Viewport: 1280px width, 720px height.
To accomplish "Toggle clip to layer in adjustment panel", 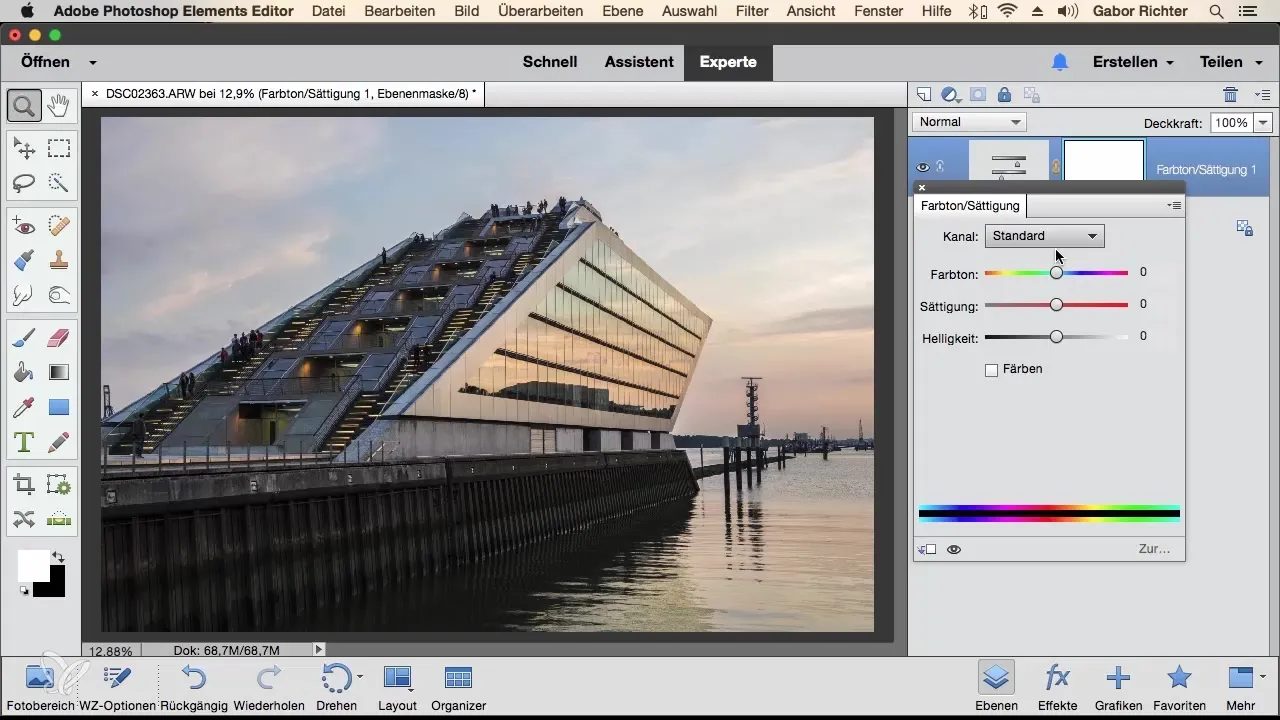I will click(x=927, y=549).
